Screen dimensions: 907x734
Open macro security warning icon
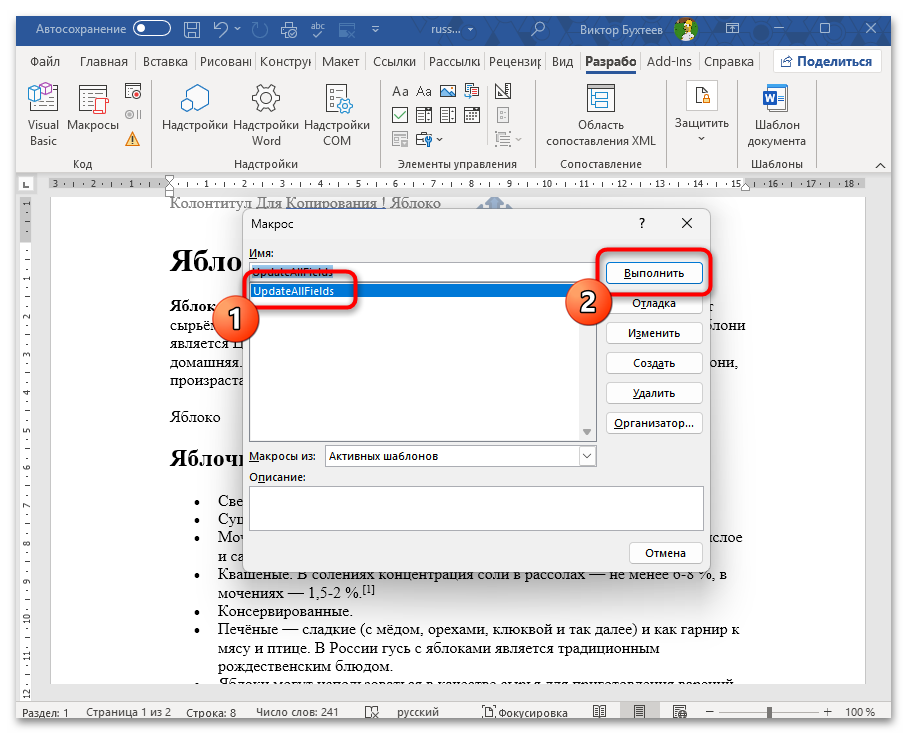(132, 139)
